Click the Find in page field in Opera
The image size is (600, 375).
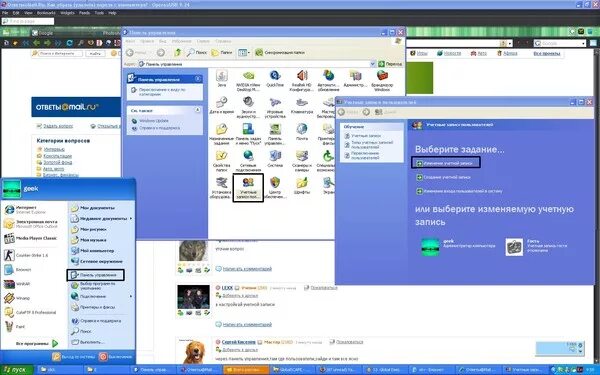click(x=28, y=21)
